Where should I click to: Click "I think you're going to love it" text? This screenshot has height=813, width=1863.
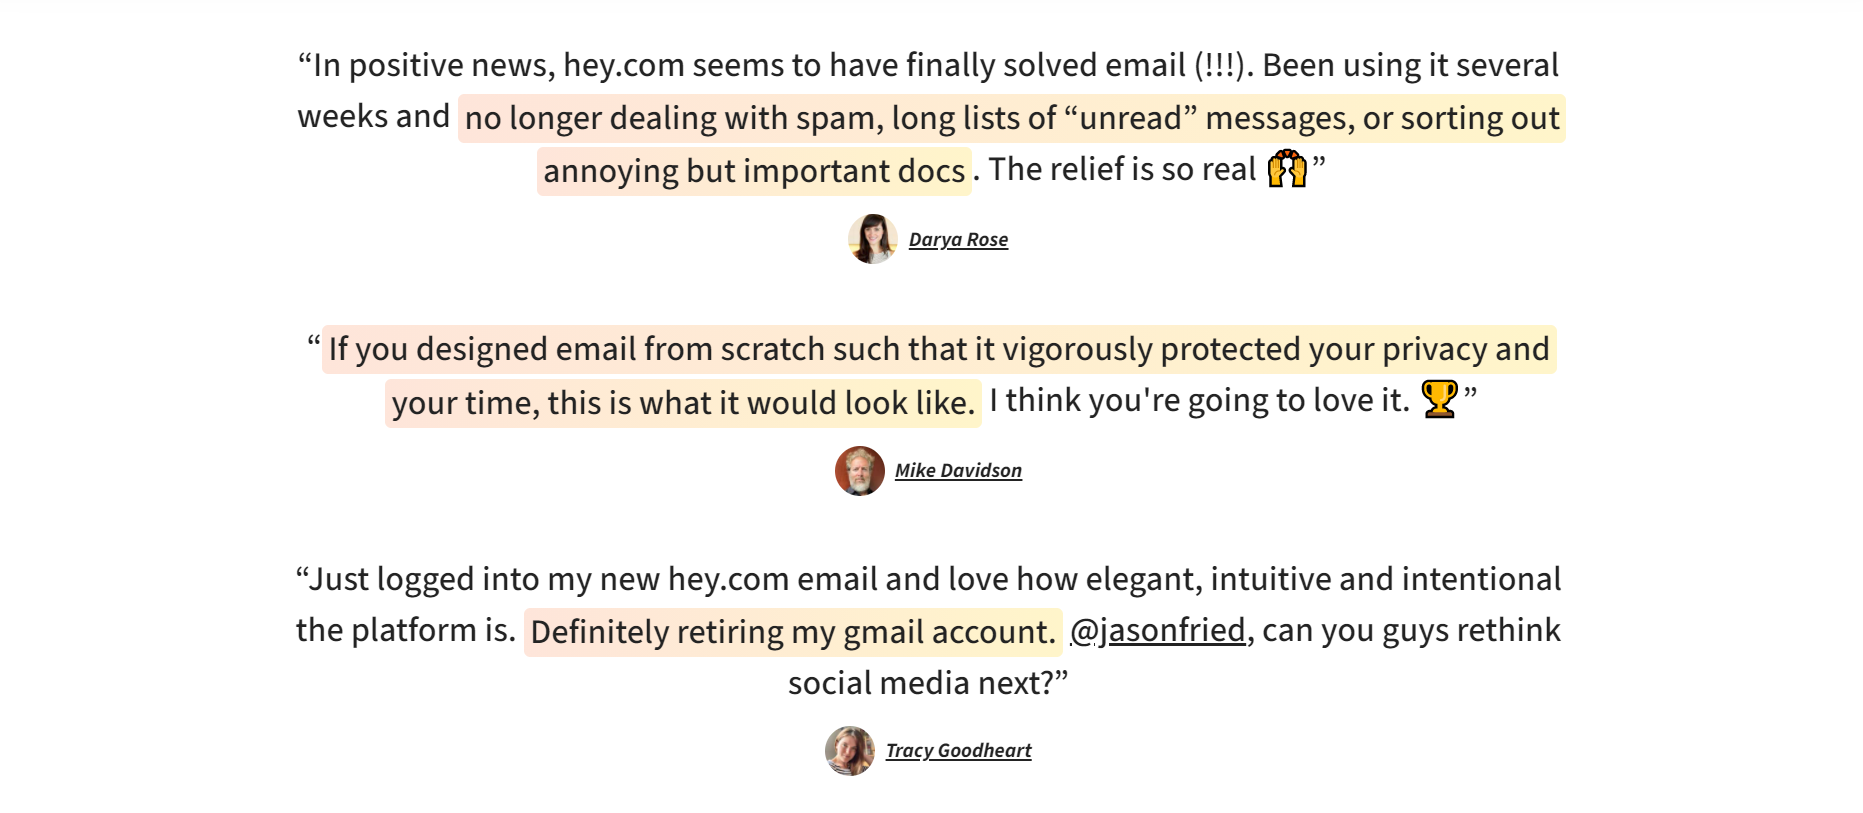point(1198,401)
